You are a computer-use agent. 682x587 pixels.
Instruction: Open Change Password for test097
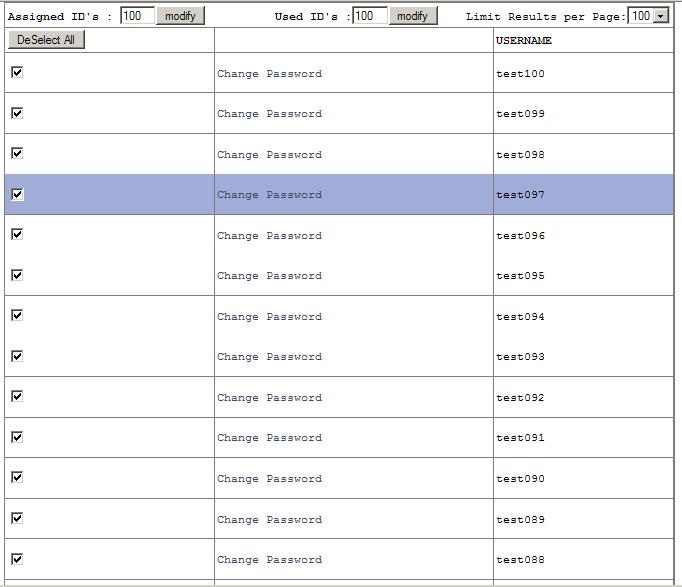pyautogui.click(x=270, y=194)
